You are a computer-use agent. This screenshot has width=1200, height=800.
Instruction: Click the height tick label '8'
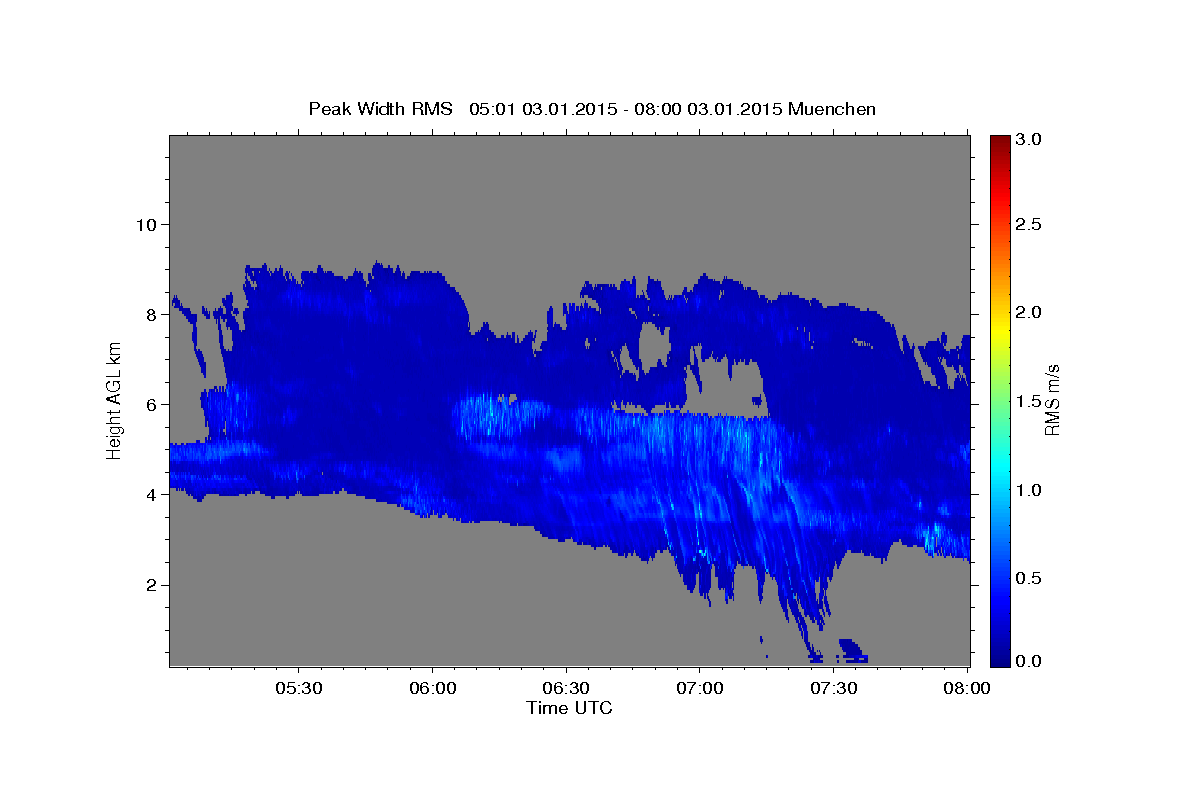(150, 314)
